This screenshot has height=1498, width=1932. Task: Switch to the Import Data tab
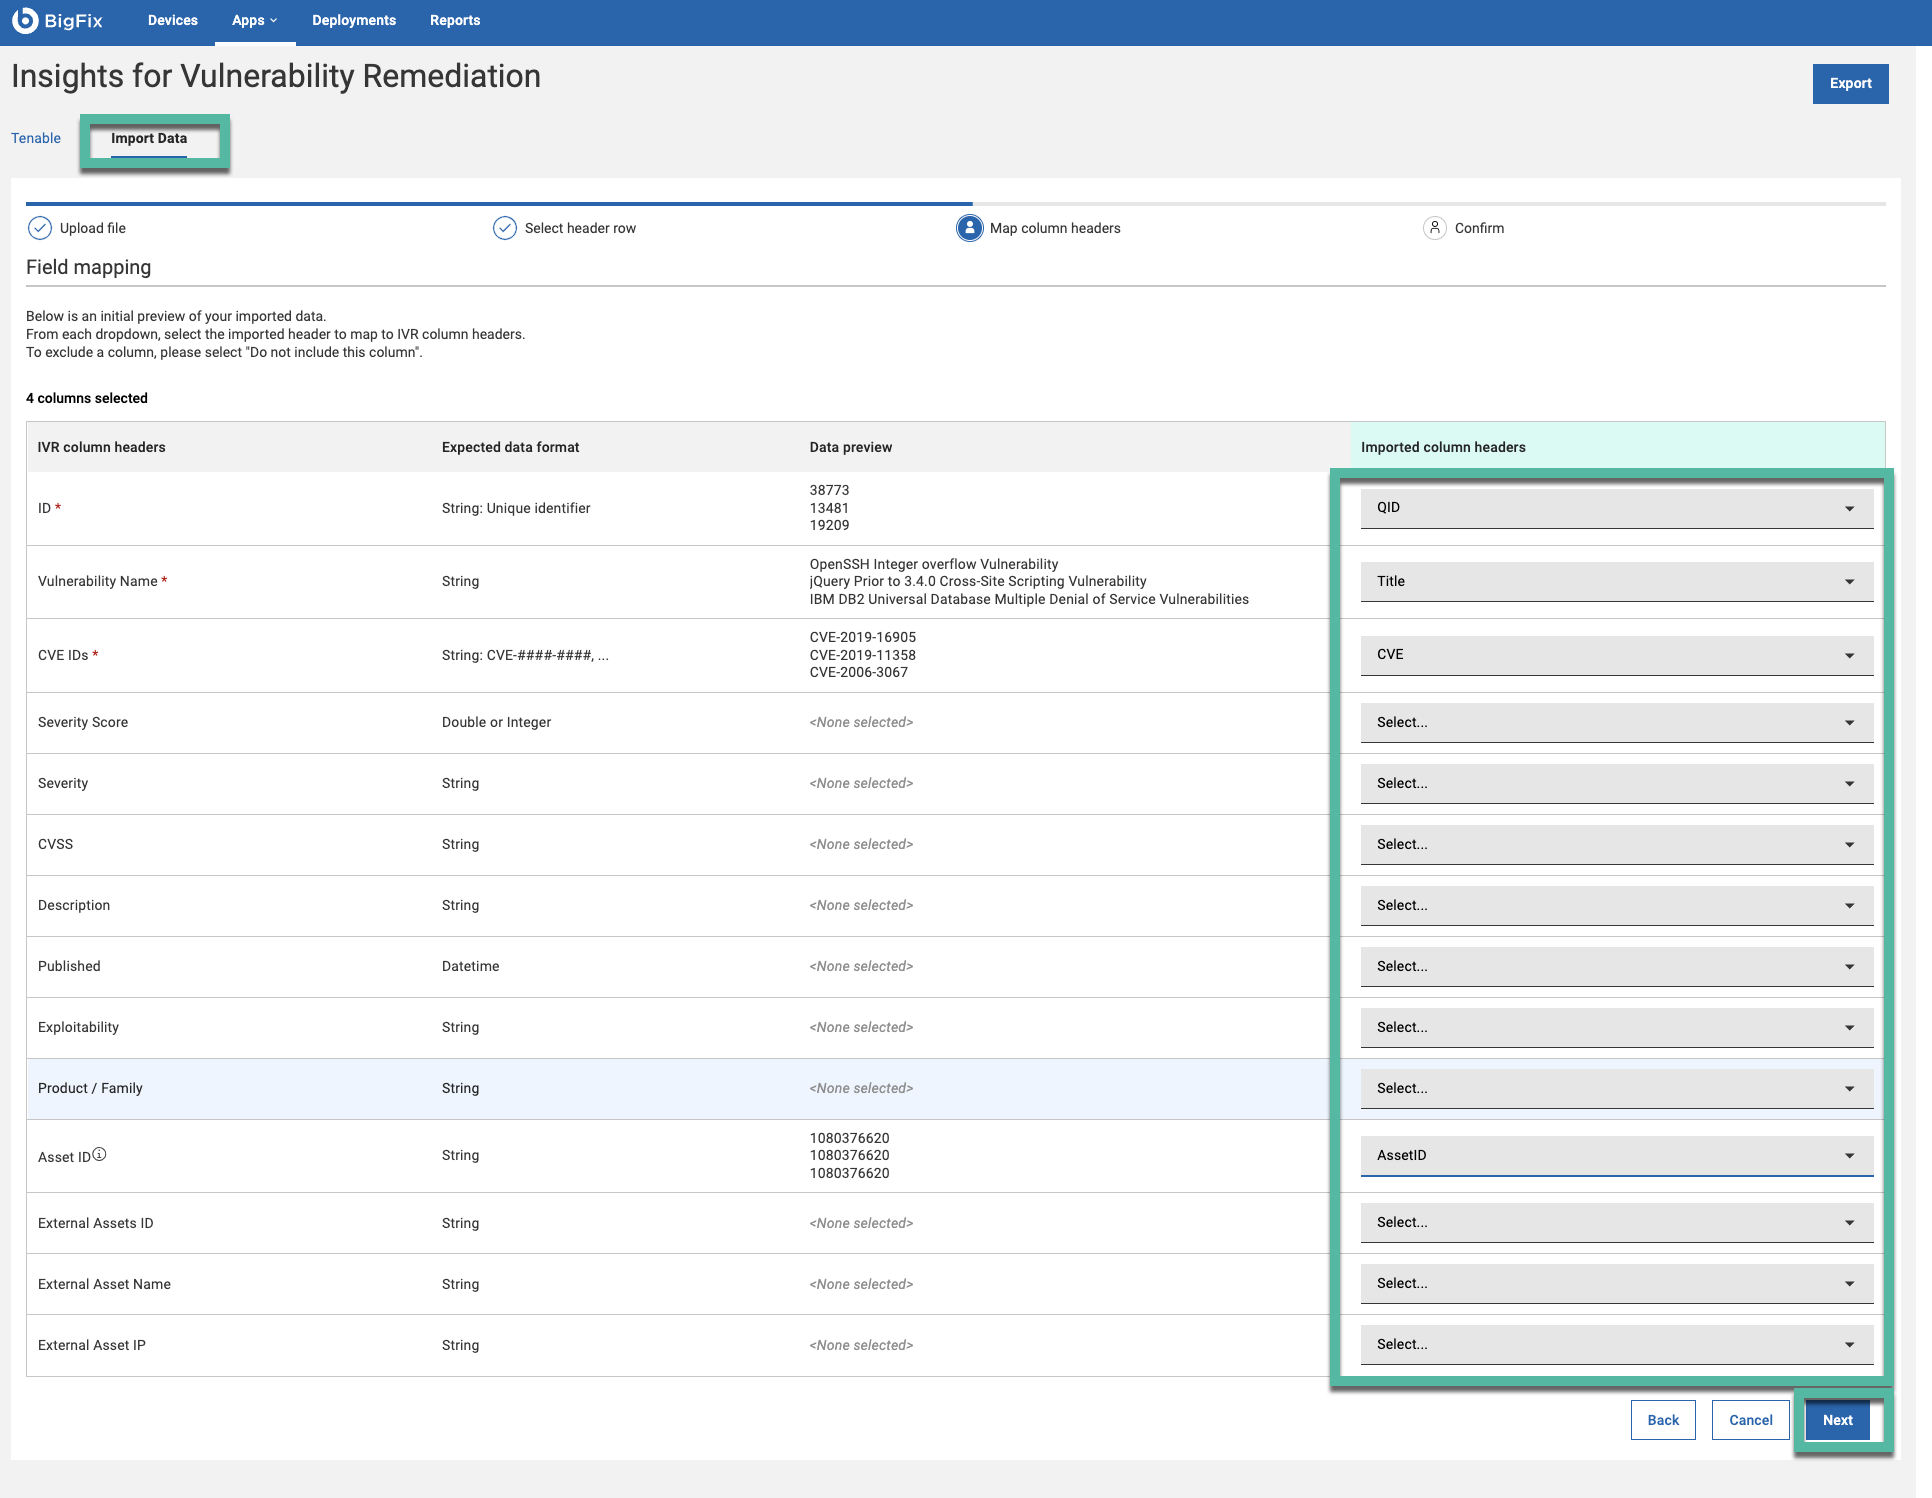point(149,139)
